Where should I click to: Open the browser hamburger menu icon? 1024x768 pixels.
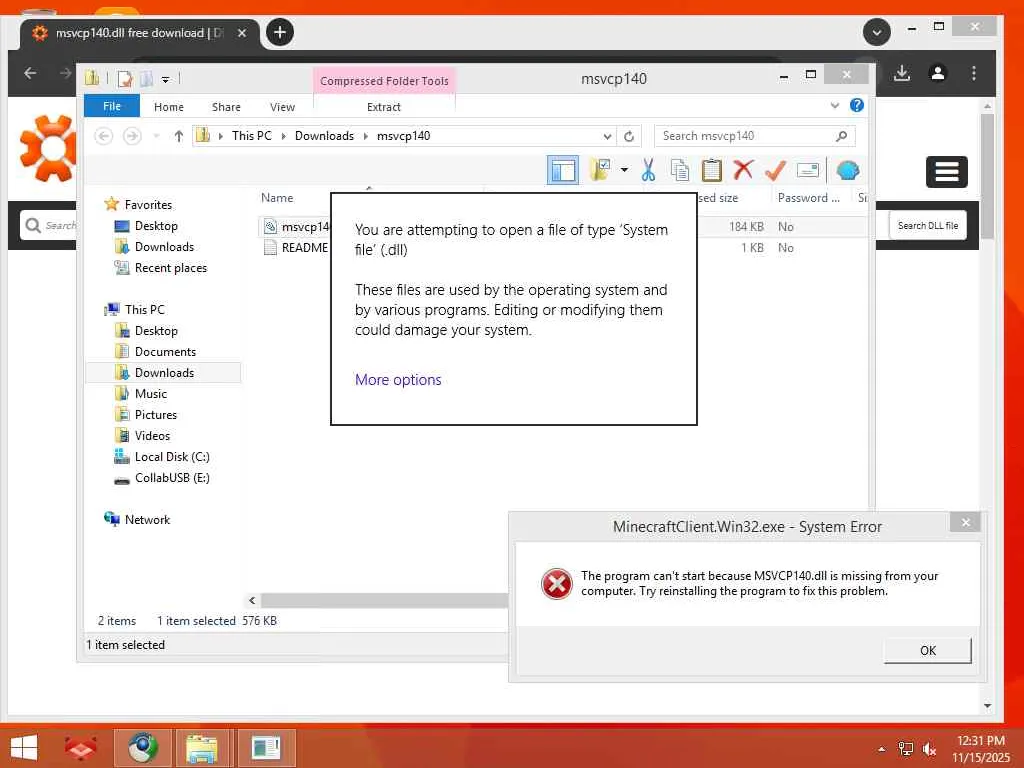(x=946, y=172)
